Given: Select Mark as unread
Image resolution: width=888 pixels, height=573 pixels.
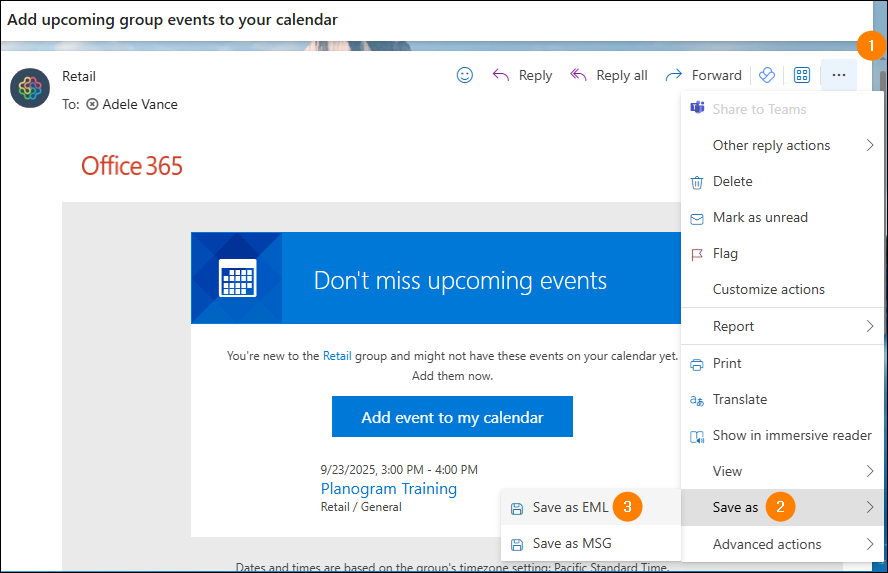Looking at the screenshot, I should (759, 217).
